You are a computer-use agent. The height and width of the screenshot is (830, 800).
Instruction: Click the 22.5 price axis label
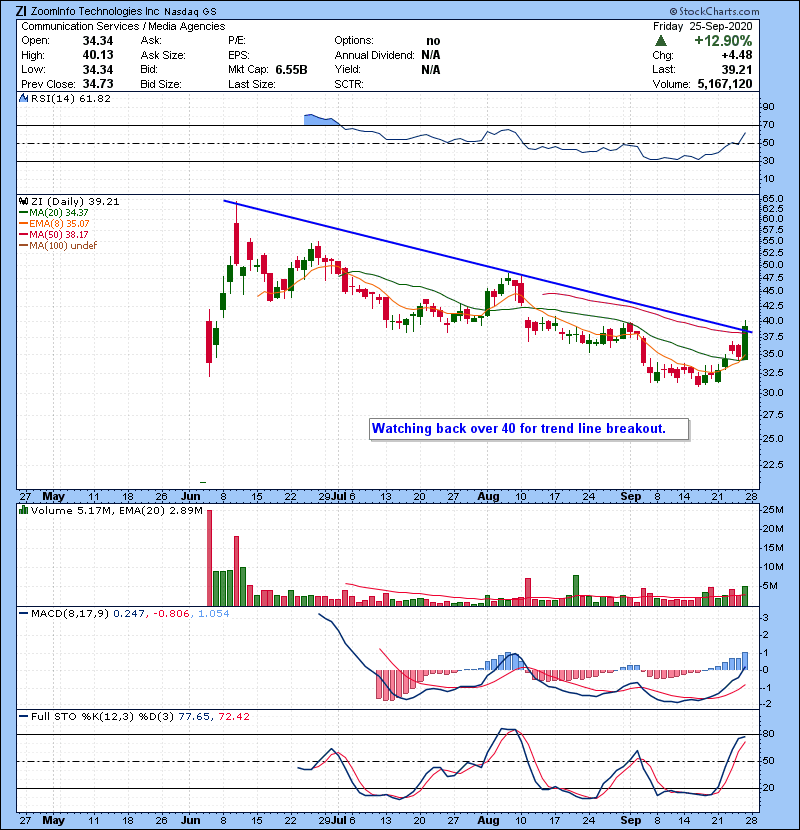coord(772,465)
